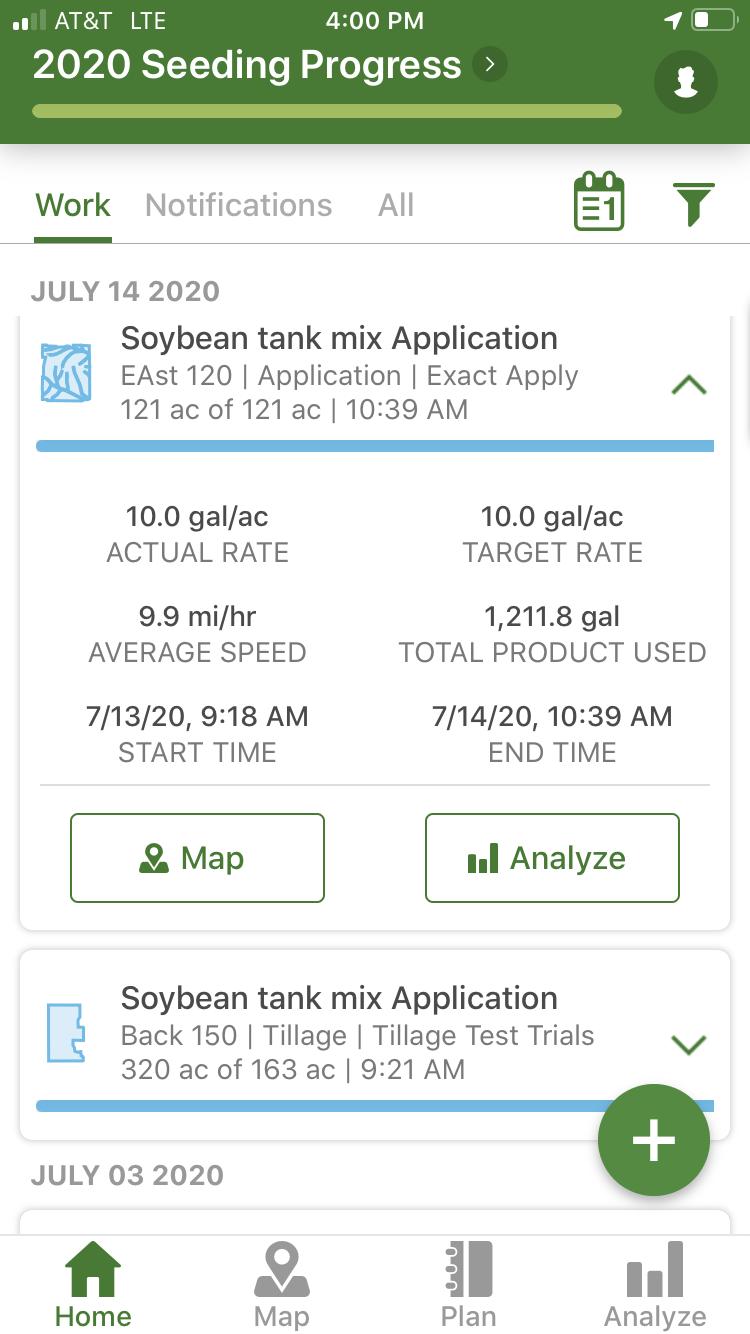The image size is (750, 1334).
Task: Open Analyze charts in bottom navigation
Action: [655, 1284]
